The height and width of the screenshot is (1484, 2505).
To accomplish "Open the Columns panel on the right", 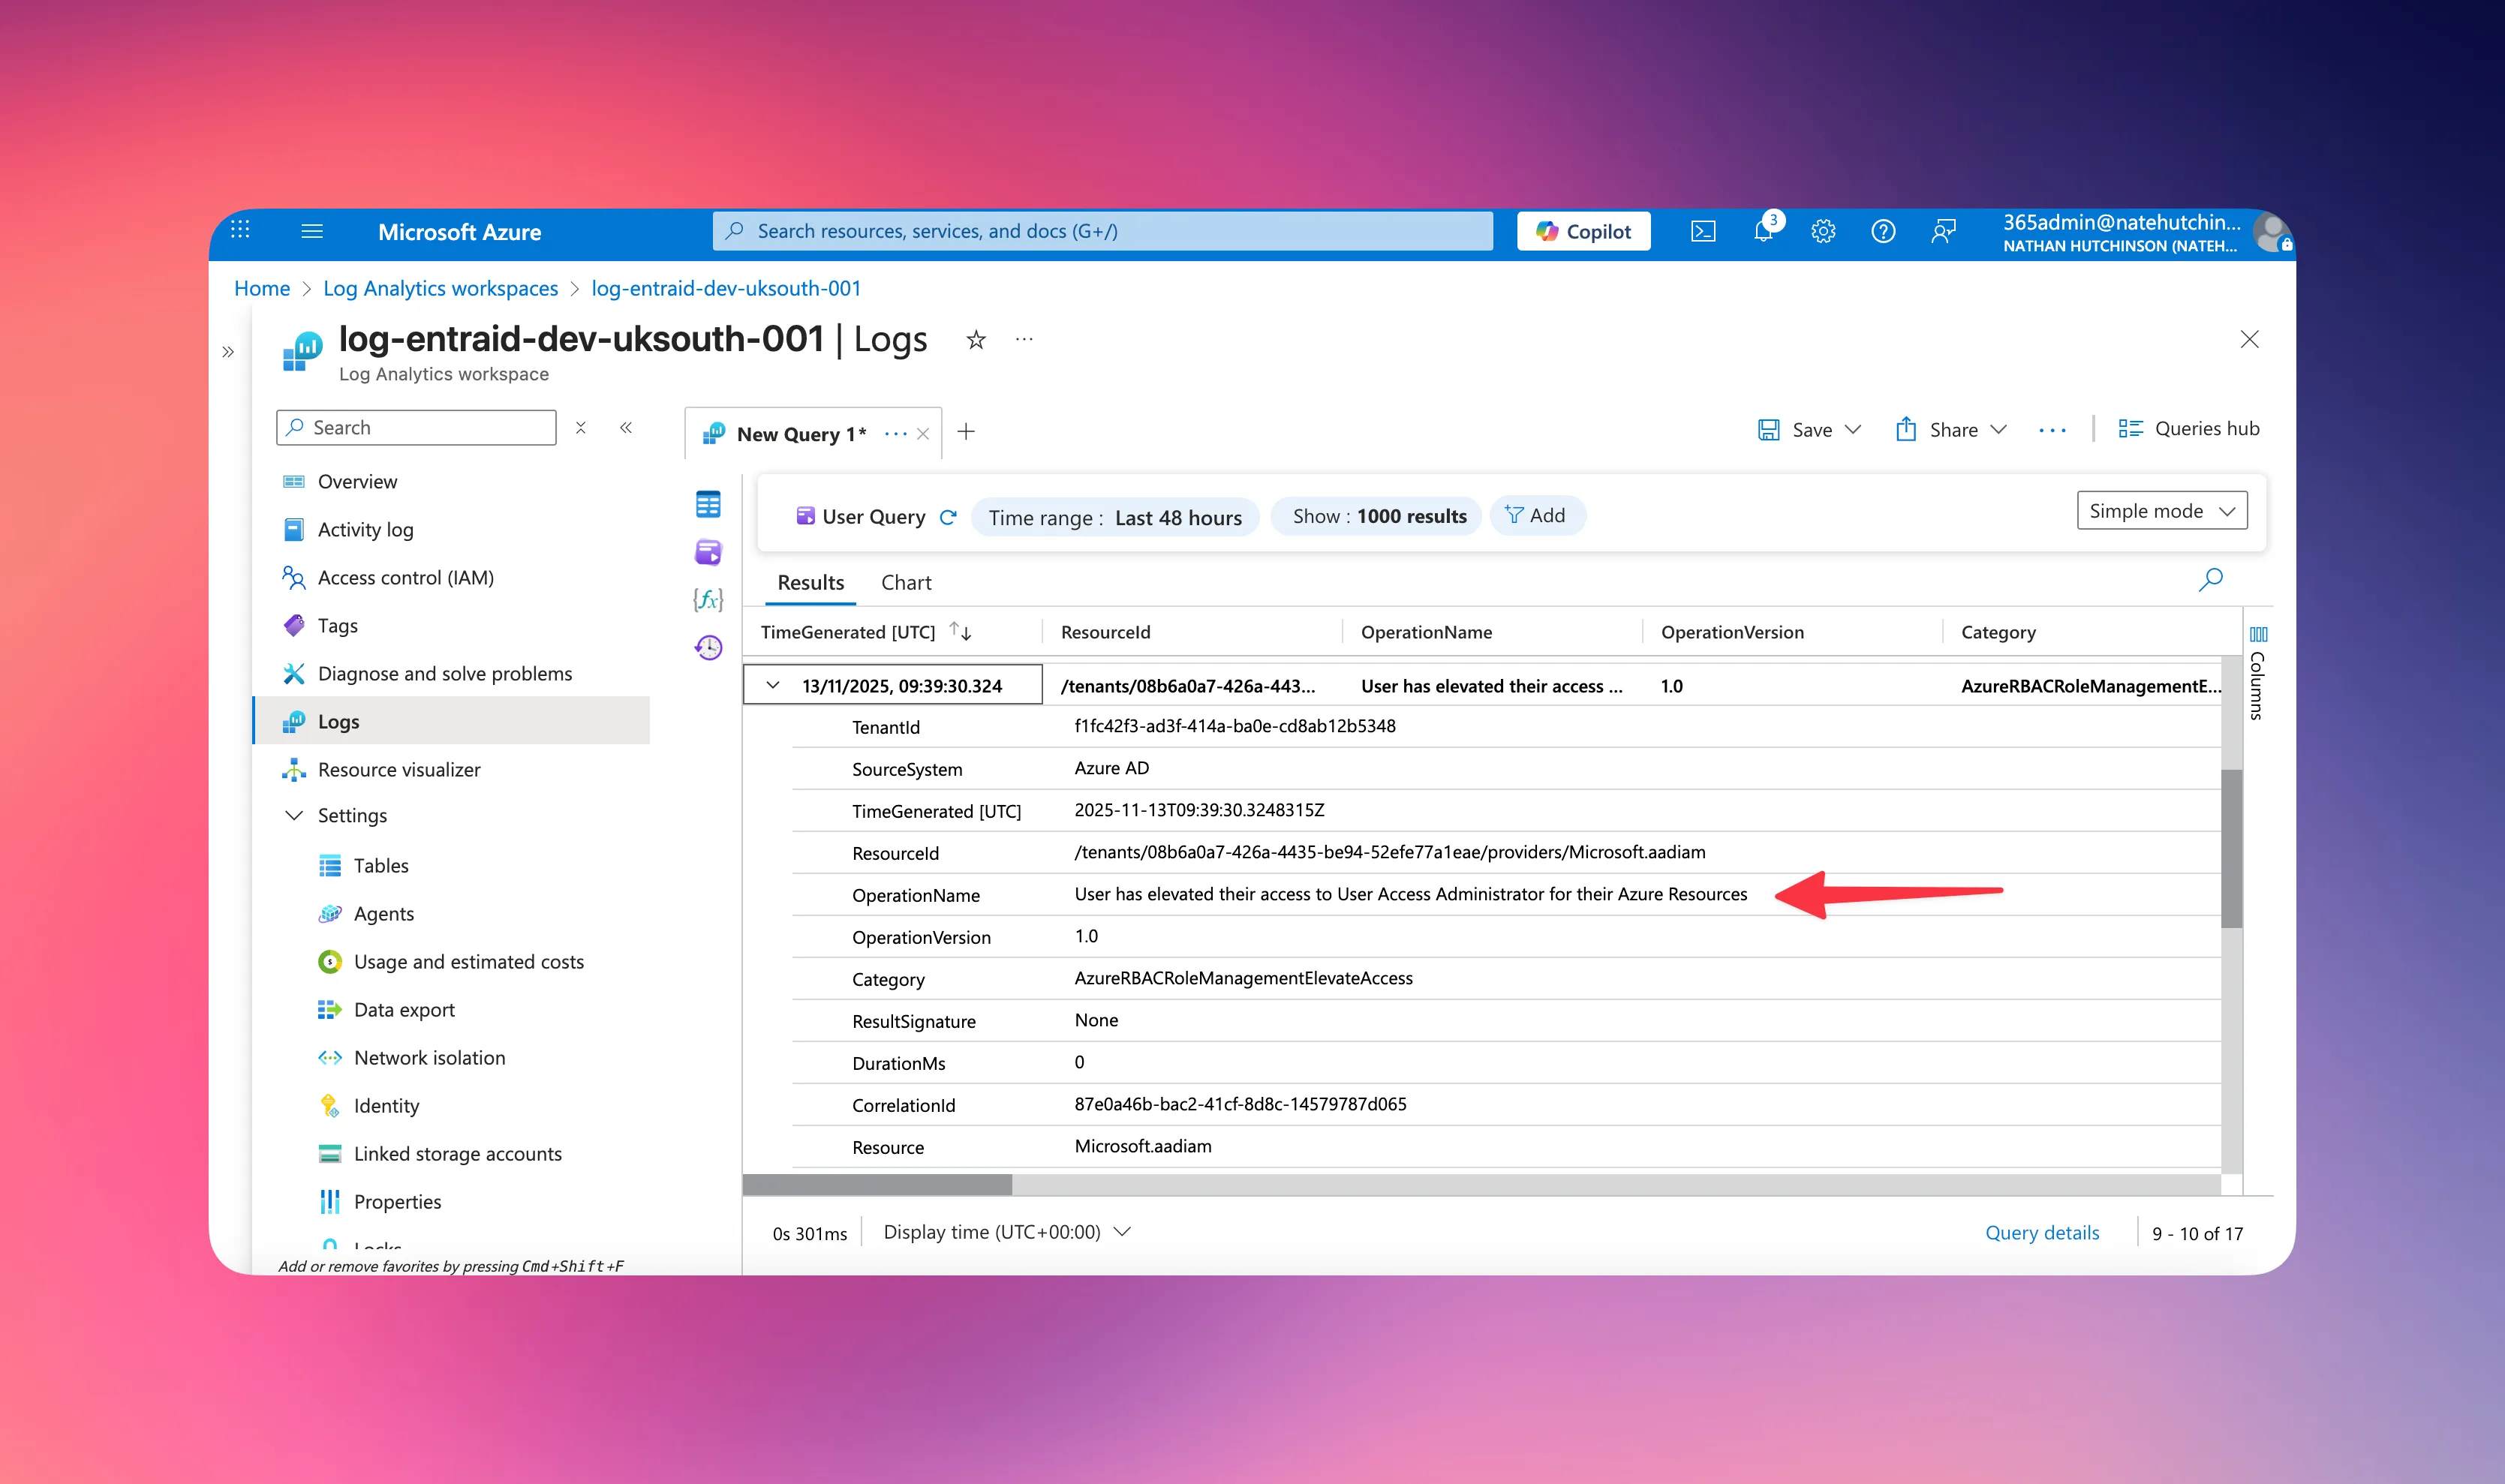I will pyautogui.click(x=2258, y=672).
